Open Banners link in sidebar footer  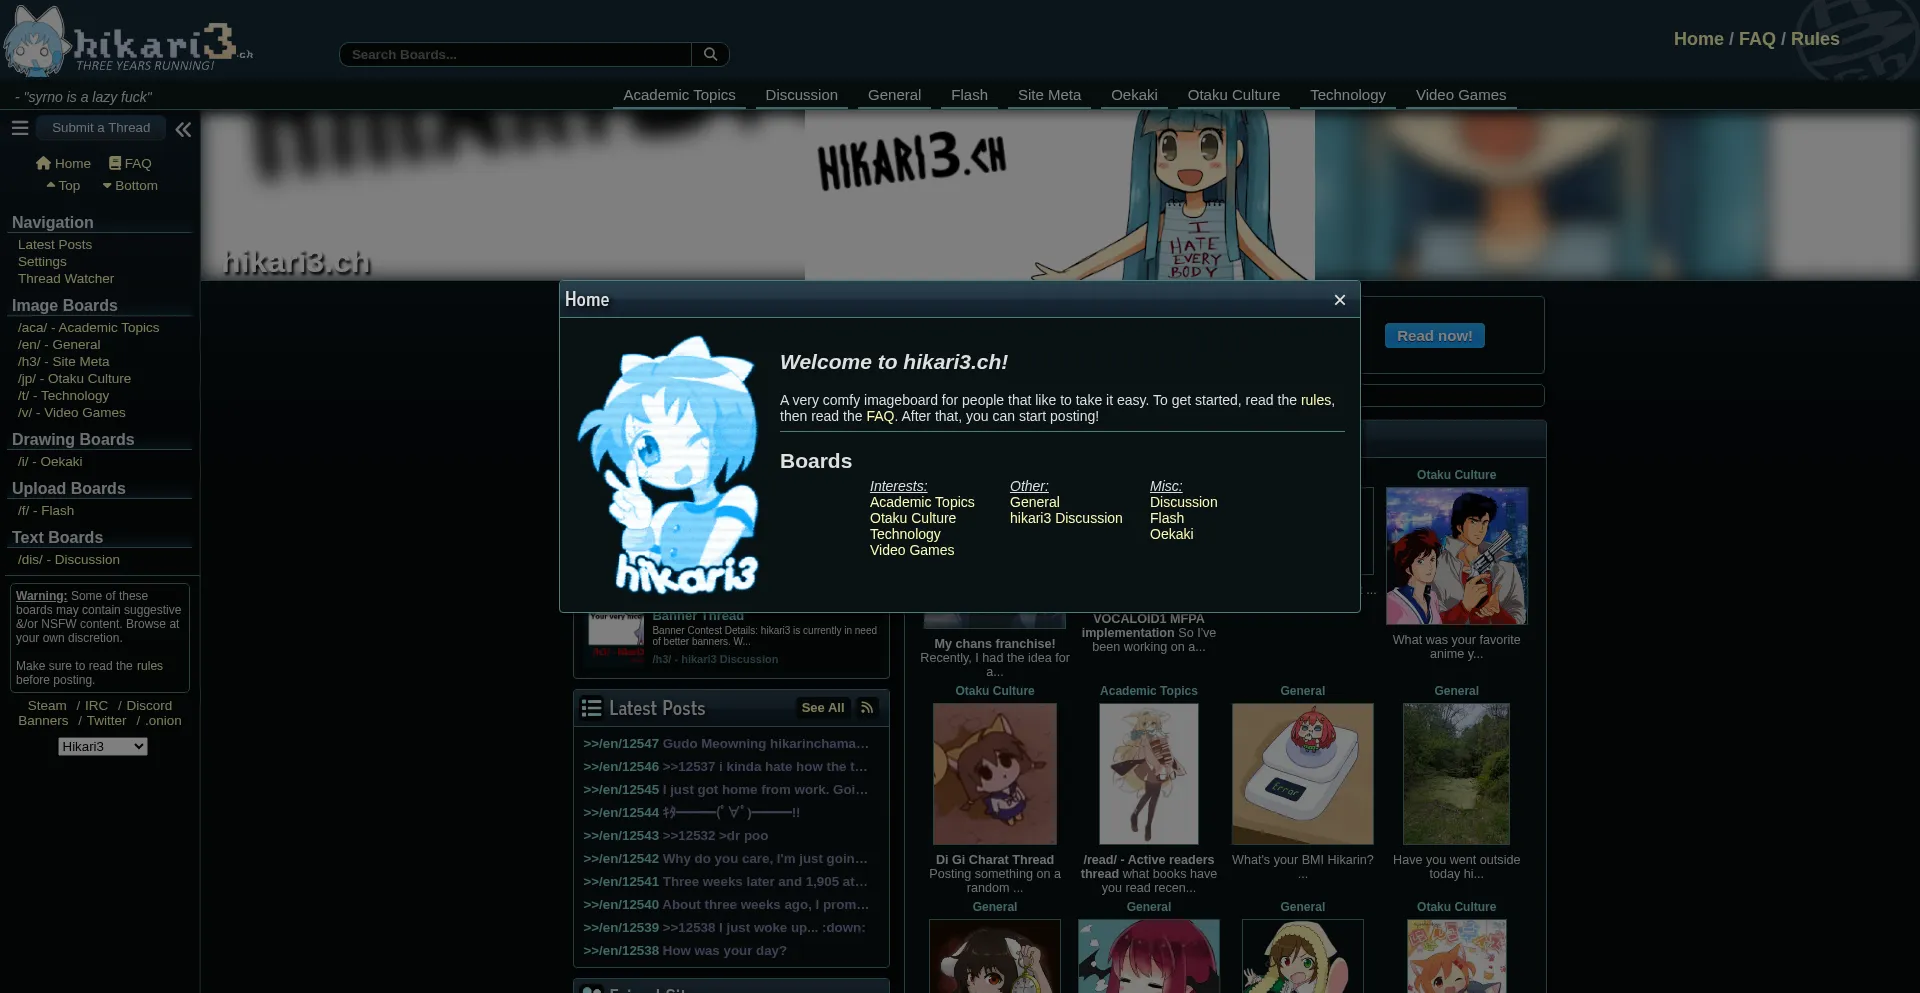(43, 721)
